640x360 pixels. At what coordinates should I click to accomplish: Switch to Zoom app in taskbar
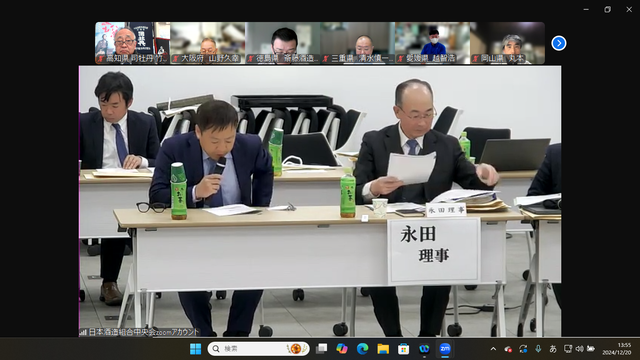pyautogui.click(x=444, y=349)
